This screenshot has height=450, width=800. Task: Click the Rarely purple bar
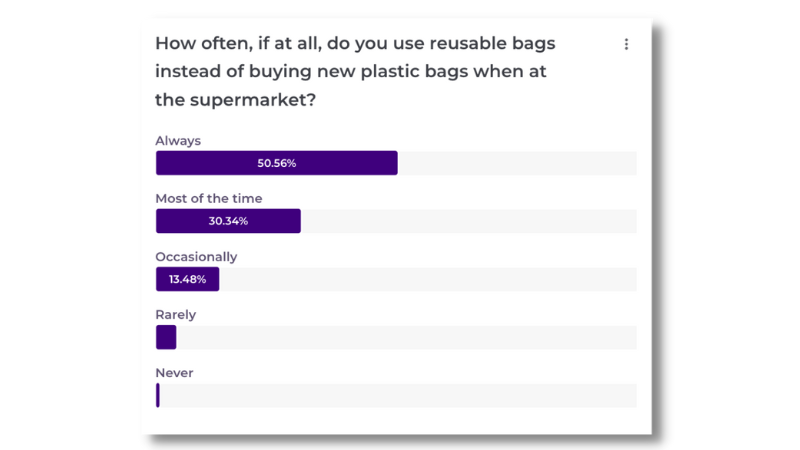pos(166,337)
